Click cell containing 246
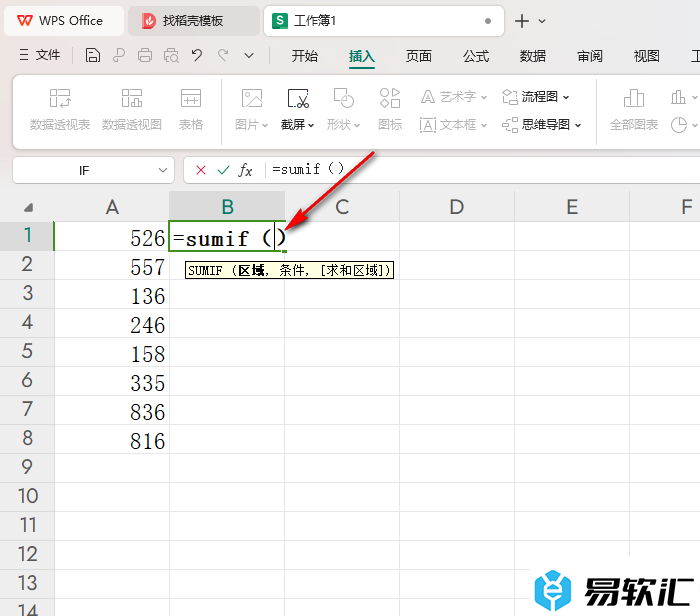This screenshot has width=700, height=616. (112, 323)
